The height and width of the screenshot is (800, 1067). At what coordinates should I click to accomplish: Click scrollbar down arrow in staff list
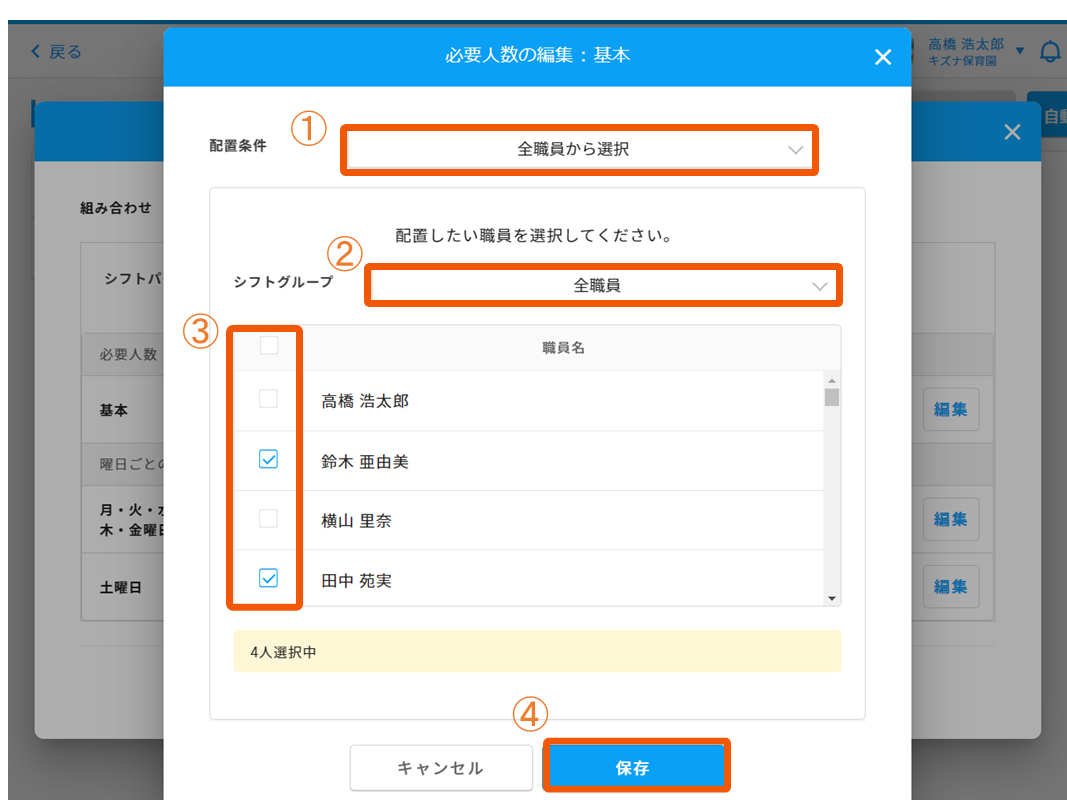(x=831, y=597)
